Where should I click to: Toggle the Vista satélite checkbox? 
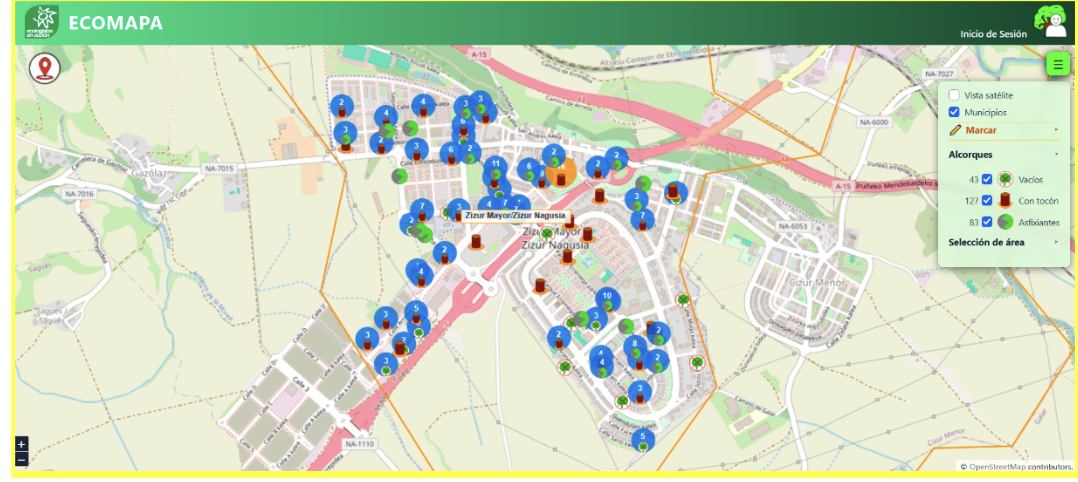(954, 95)
